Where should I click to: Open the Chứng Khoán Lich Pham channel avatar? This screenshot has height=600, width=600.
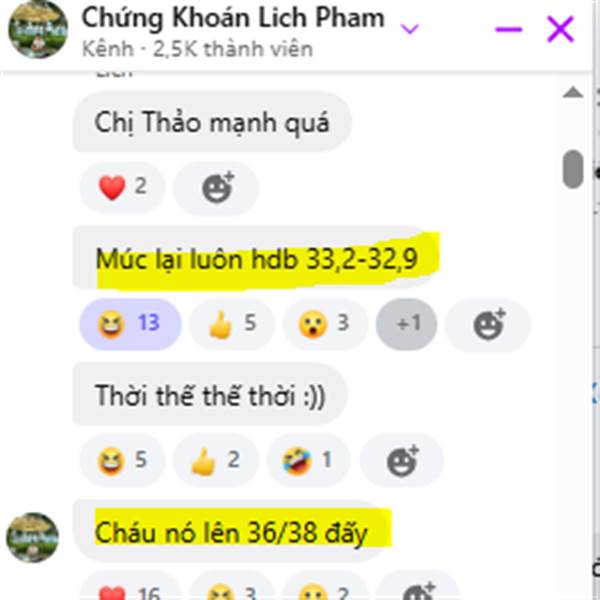[x=38, y=29]
